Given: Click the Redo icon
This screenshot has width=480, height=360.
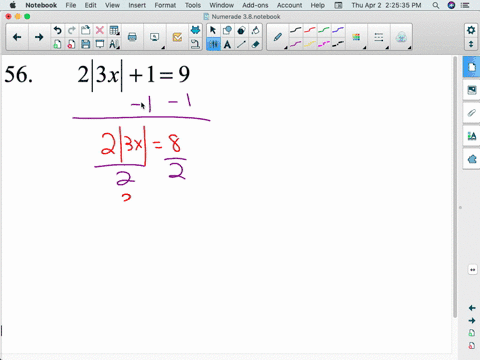Looking at the screenshot, I should (x=71, y=30).
